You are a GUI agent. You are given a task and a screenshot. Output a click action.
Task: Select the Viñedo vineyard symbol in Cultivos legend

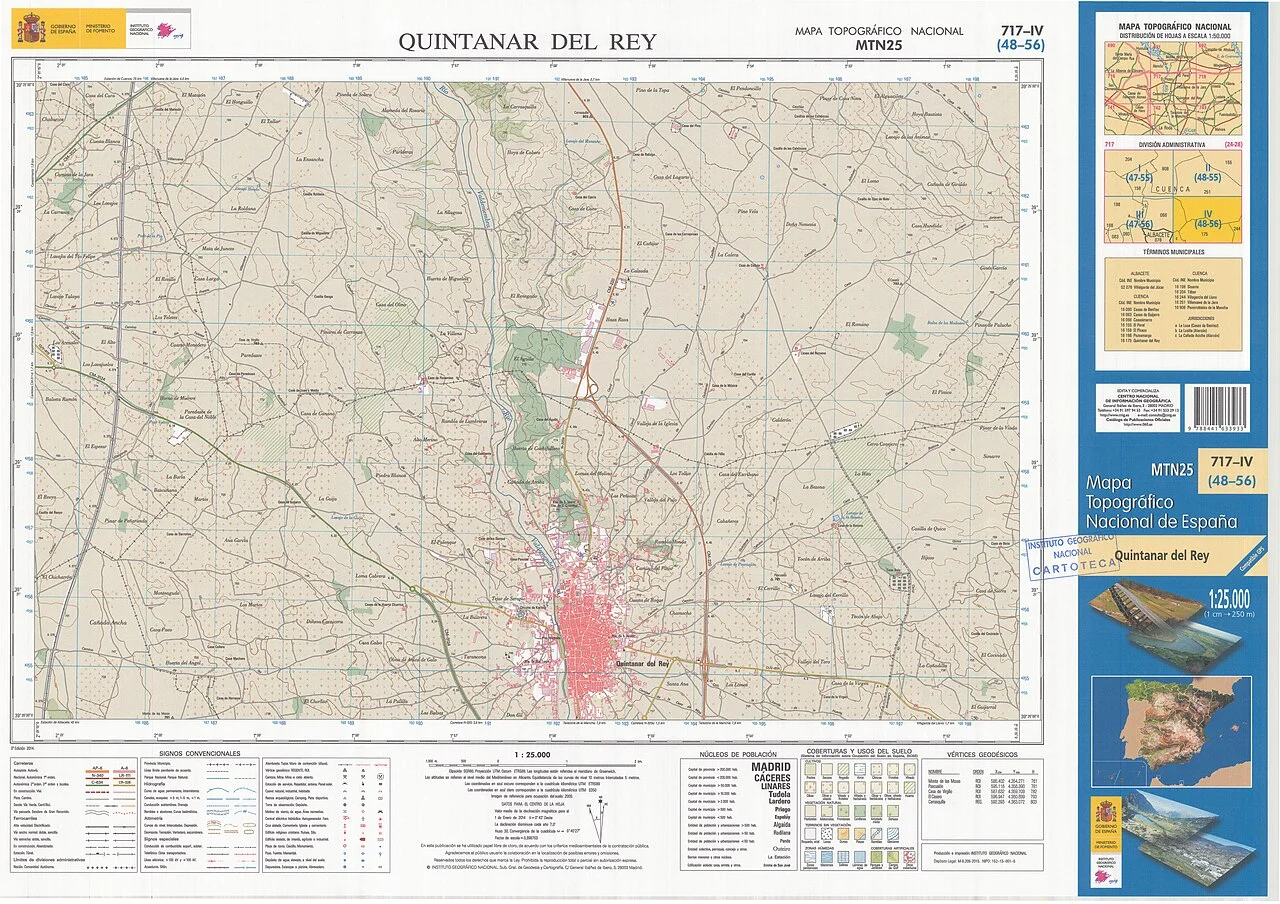click(x=910, y=769)
